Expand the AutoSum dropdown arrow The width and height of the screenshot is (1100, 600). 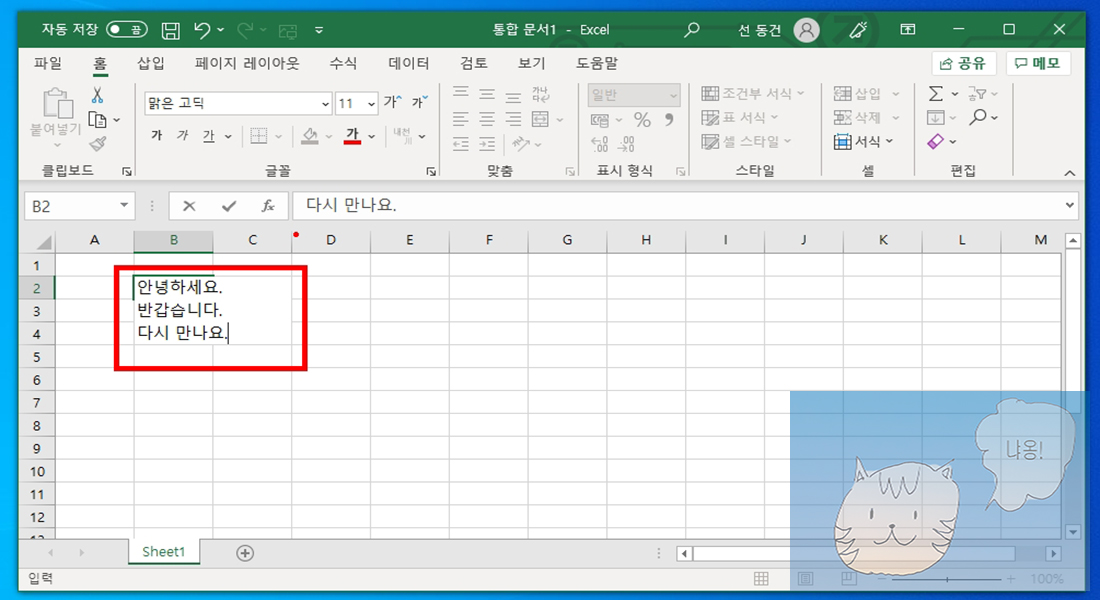coord(955,94)
